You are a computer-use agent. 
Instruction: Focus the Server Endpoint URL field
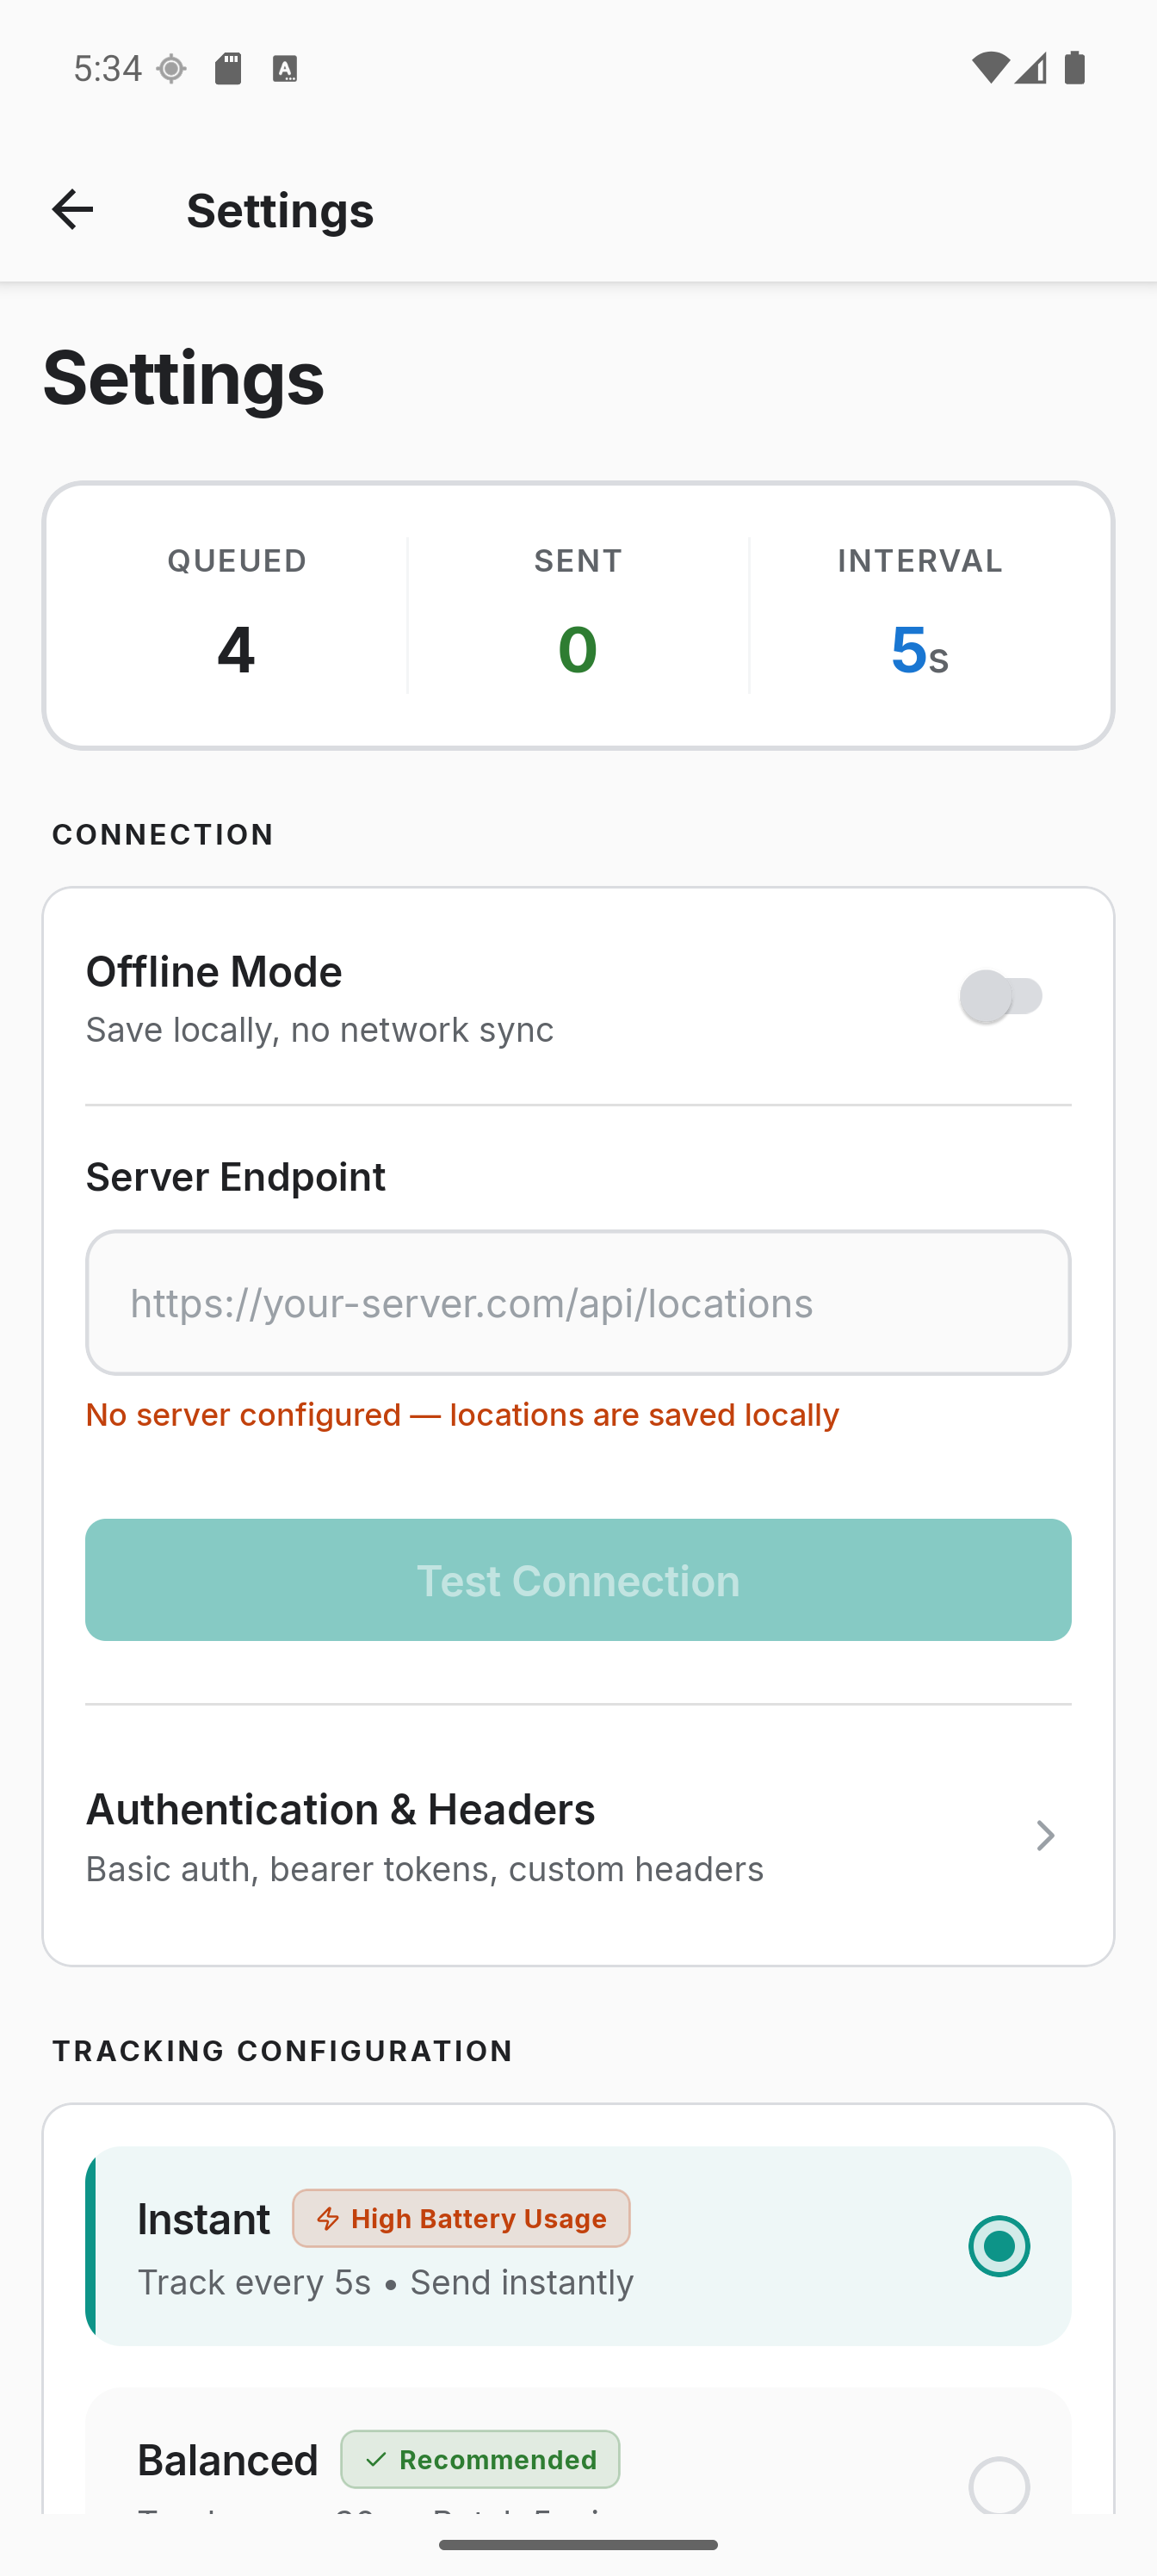[578, 1303]
